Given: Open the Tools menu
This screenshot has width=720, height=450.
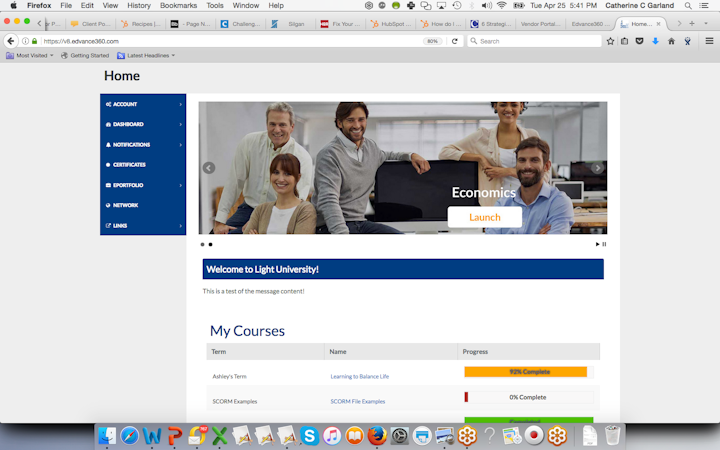Looking at the screenshot, I should coord(214,6).
